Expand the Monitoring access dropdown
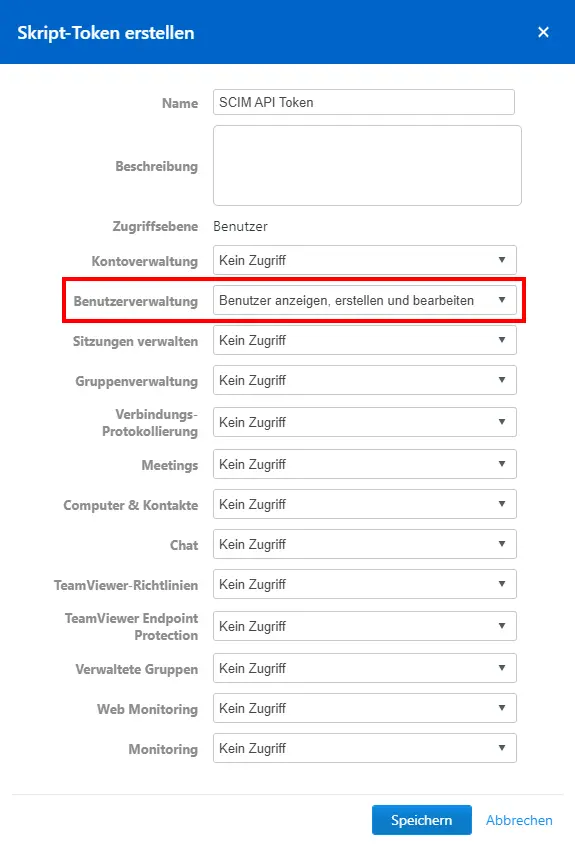 365,747
